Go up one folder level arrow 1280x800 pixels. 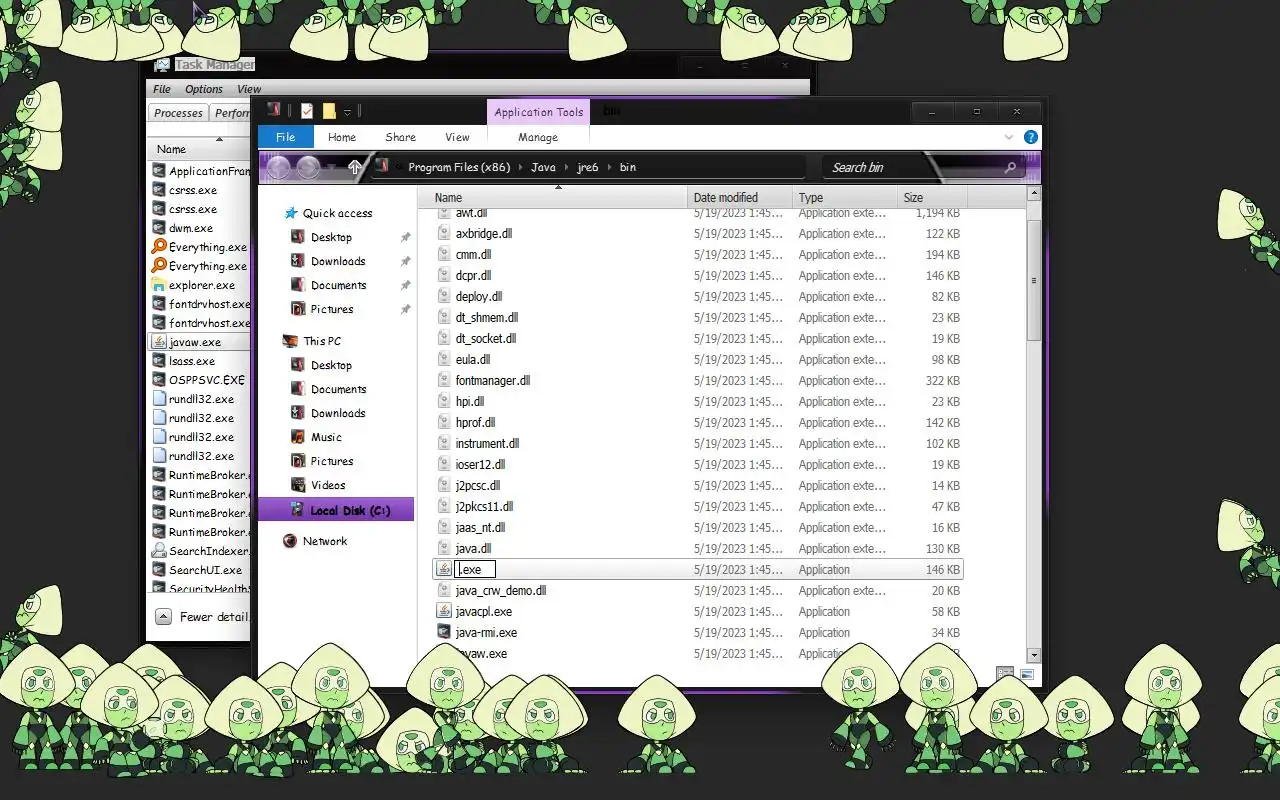[354, 167]
